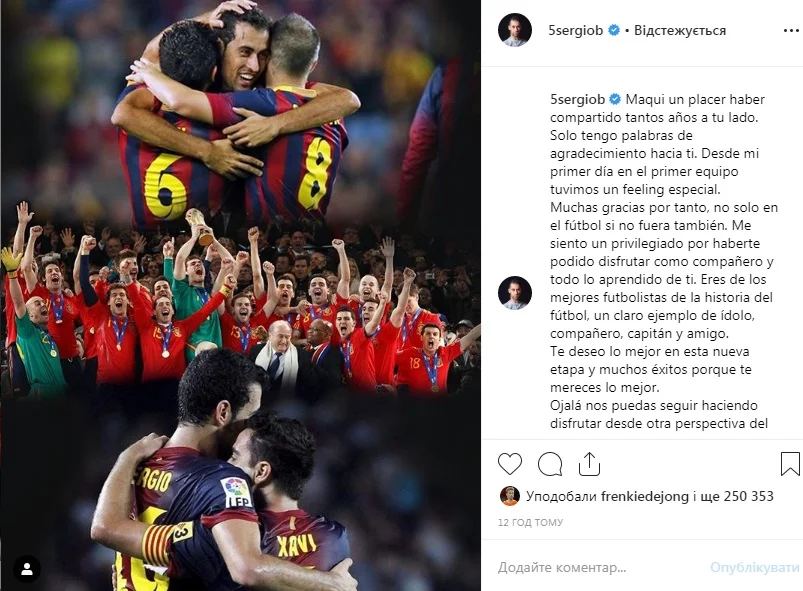Image resolution: width=803 pixels, height=591 pixels.
Task: Focus the Додайте коментар input field
Action: click(x=600, y=567)
